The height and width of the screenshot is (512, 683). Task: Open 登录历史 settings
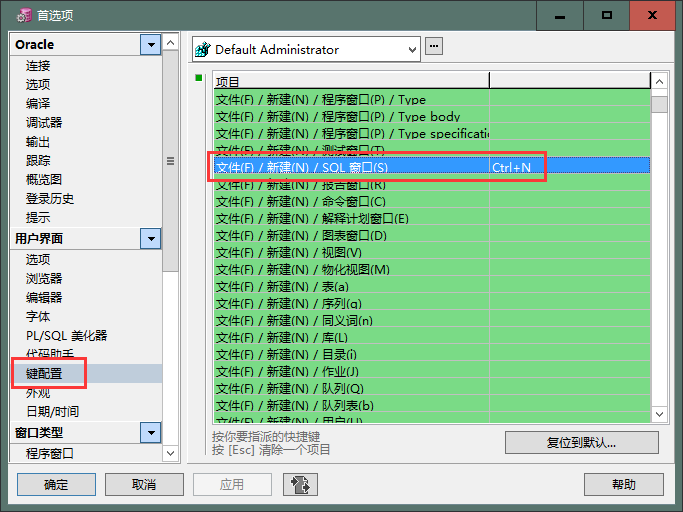[x=50, y=198]
